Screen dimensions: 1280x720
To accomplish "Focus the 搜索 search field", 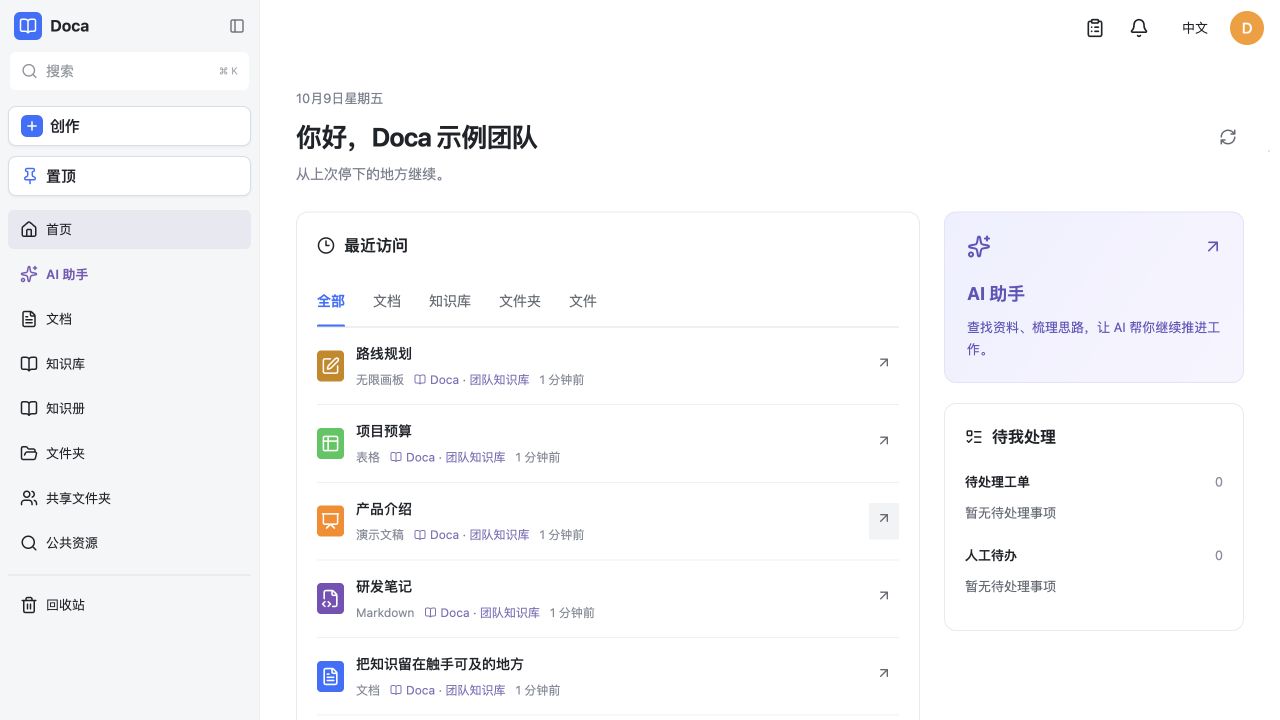I will coord(130,71).
